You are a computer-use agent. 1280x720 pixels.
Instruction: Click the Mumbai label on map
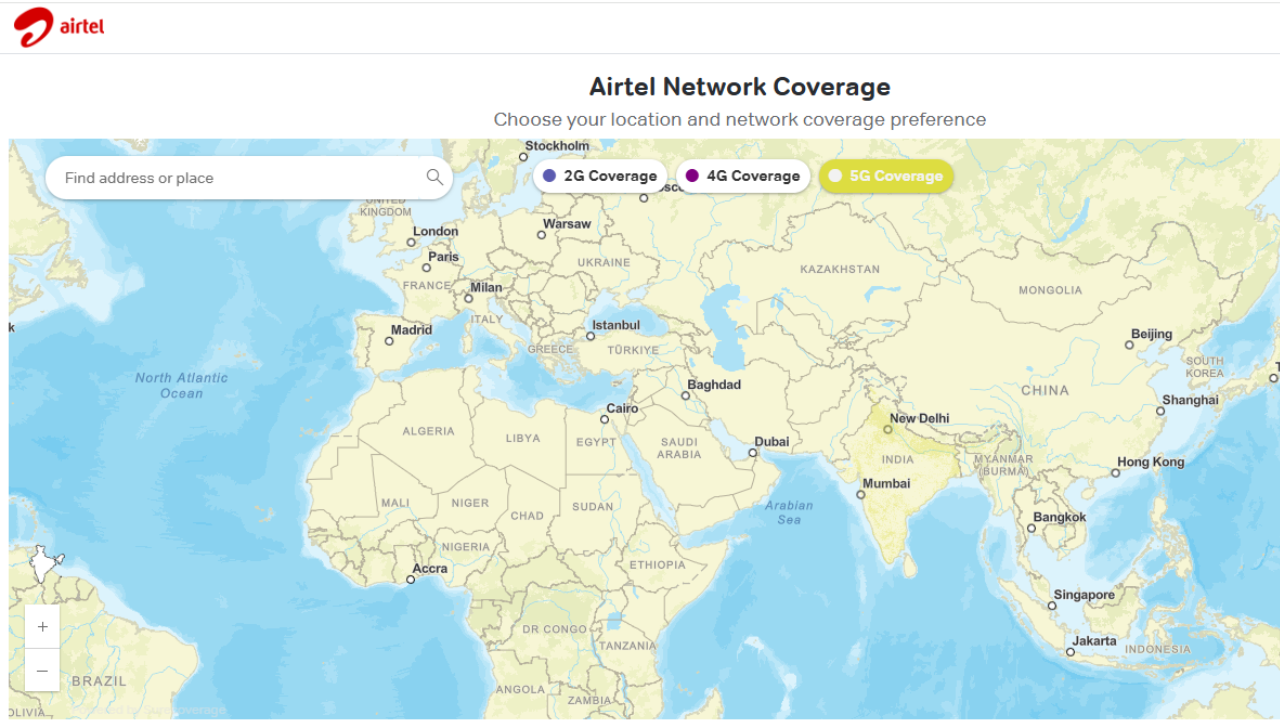click(886, 483)
